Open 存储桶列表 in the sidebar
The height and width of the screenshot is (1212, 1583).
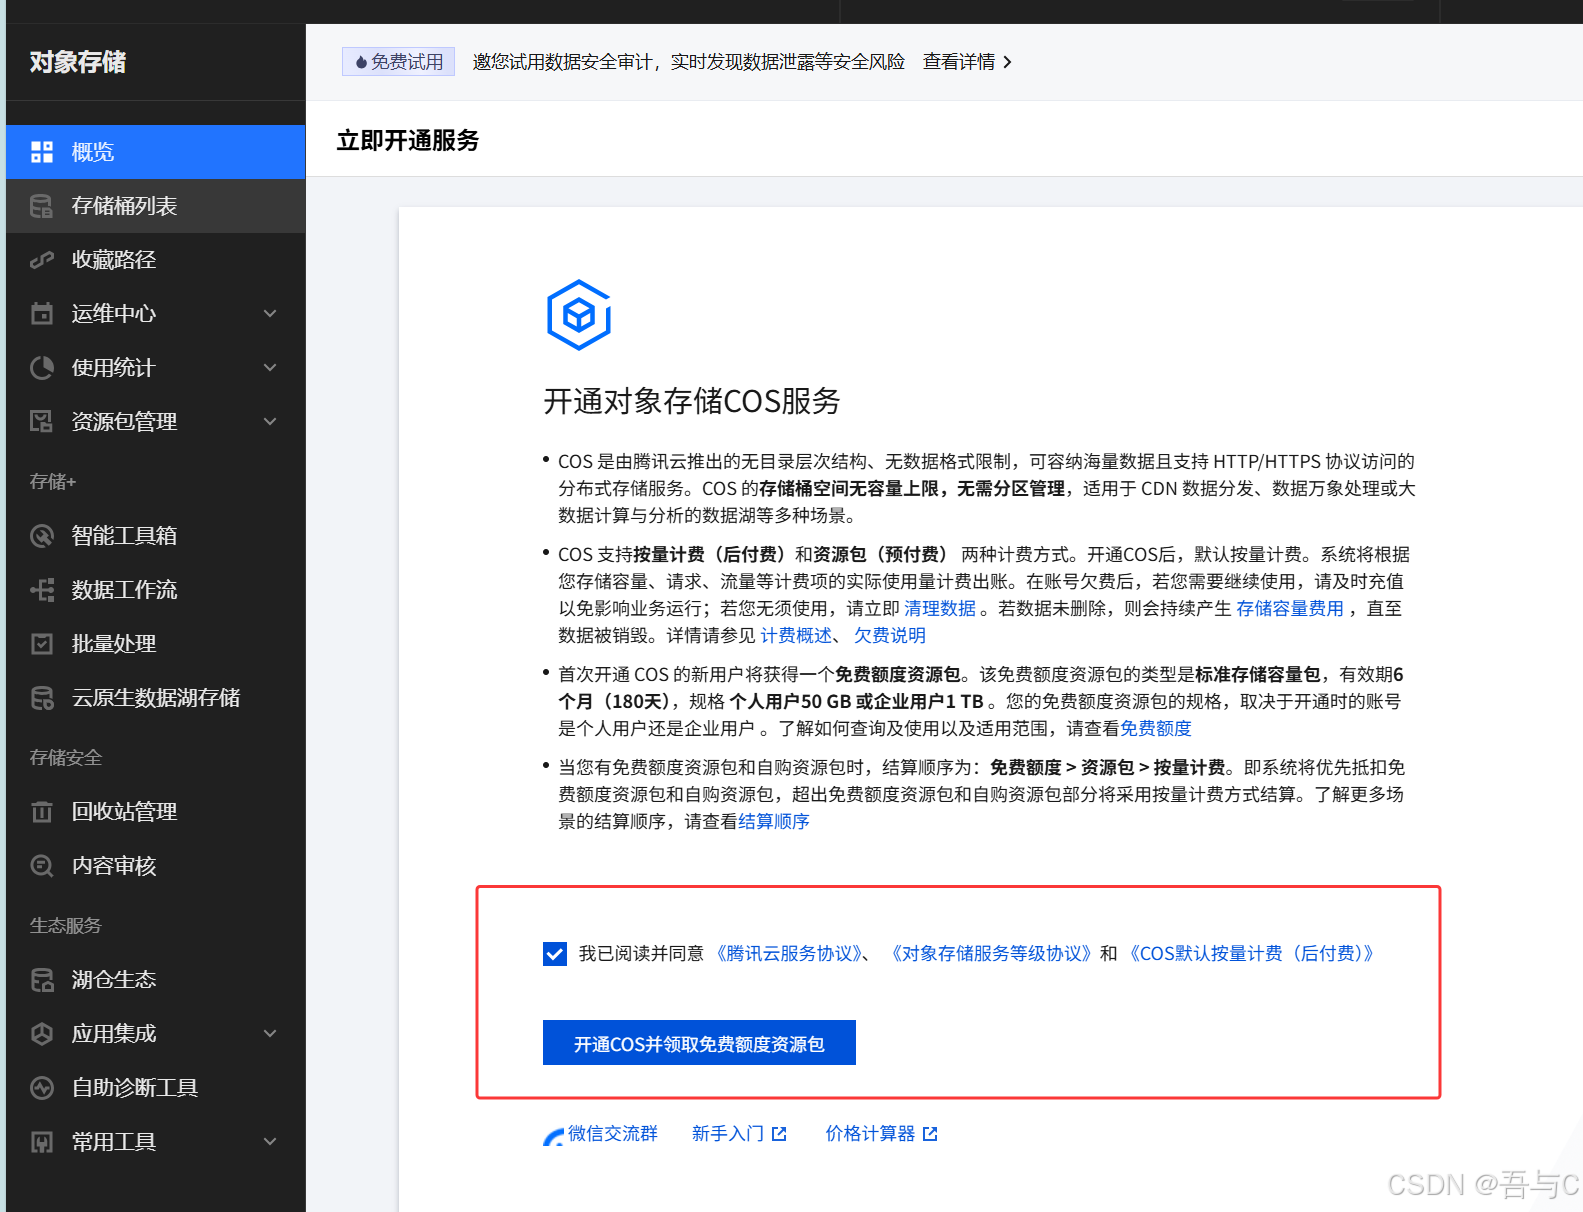(x=156, y=206)
